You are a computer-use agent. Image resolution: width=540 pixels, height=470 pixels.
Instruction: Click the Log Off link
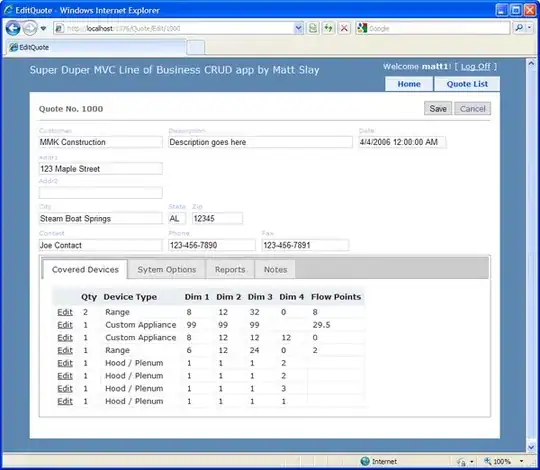click(x=475, y=66)
